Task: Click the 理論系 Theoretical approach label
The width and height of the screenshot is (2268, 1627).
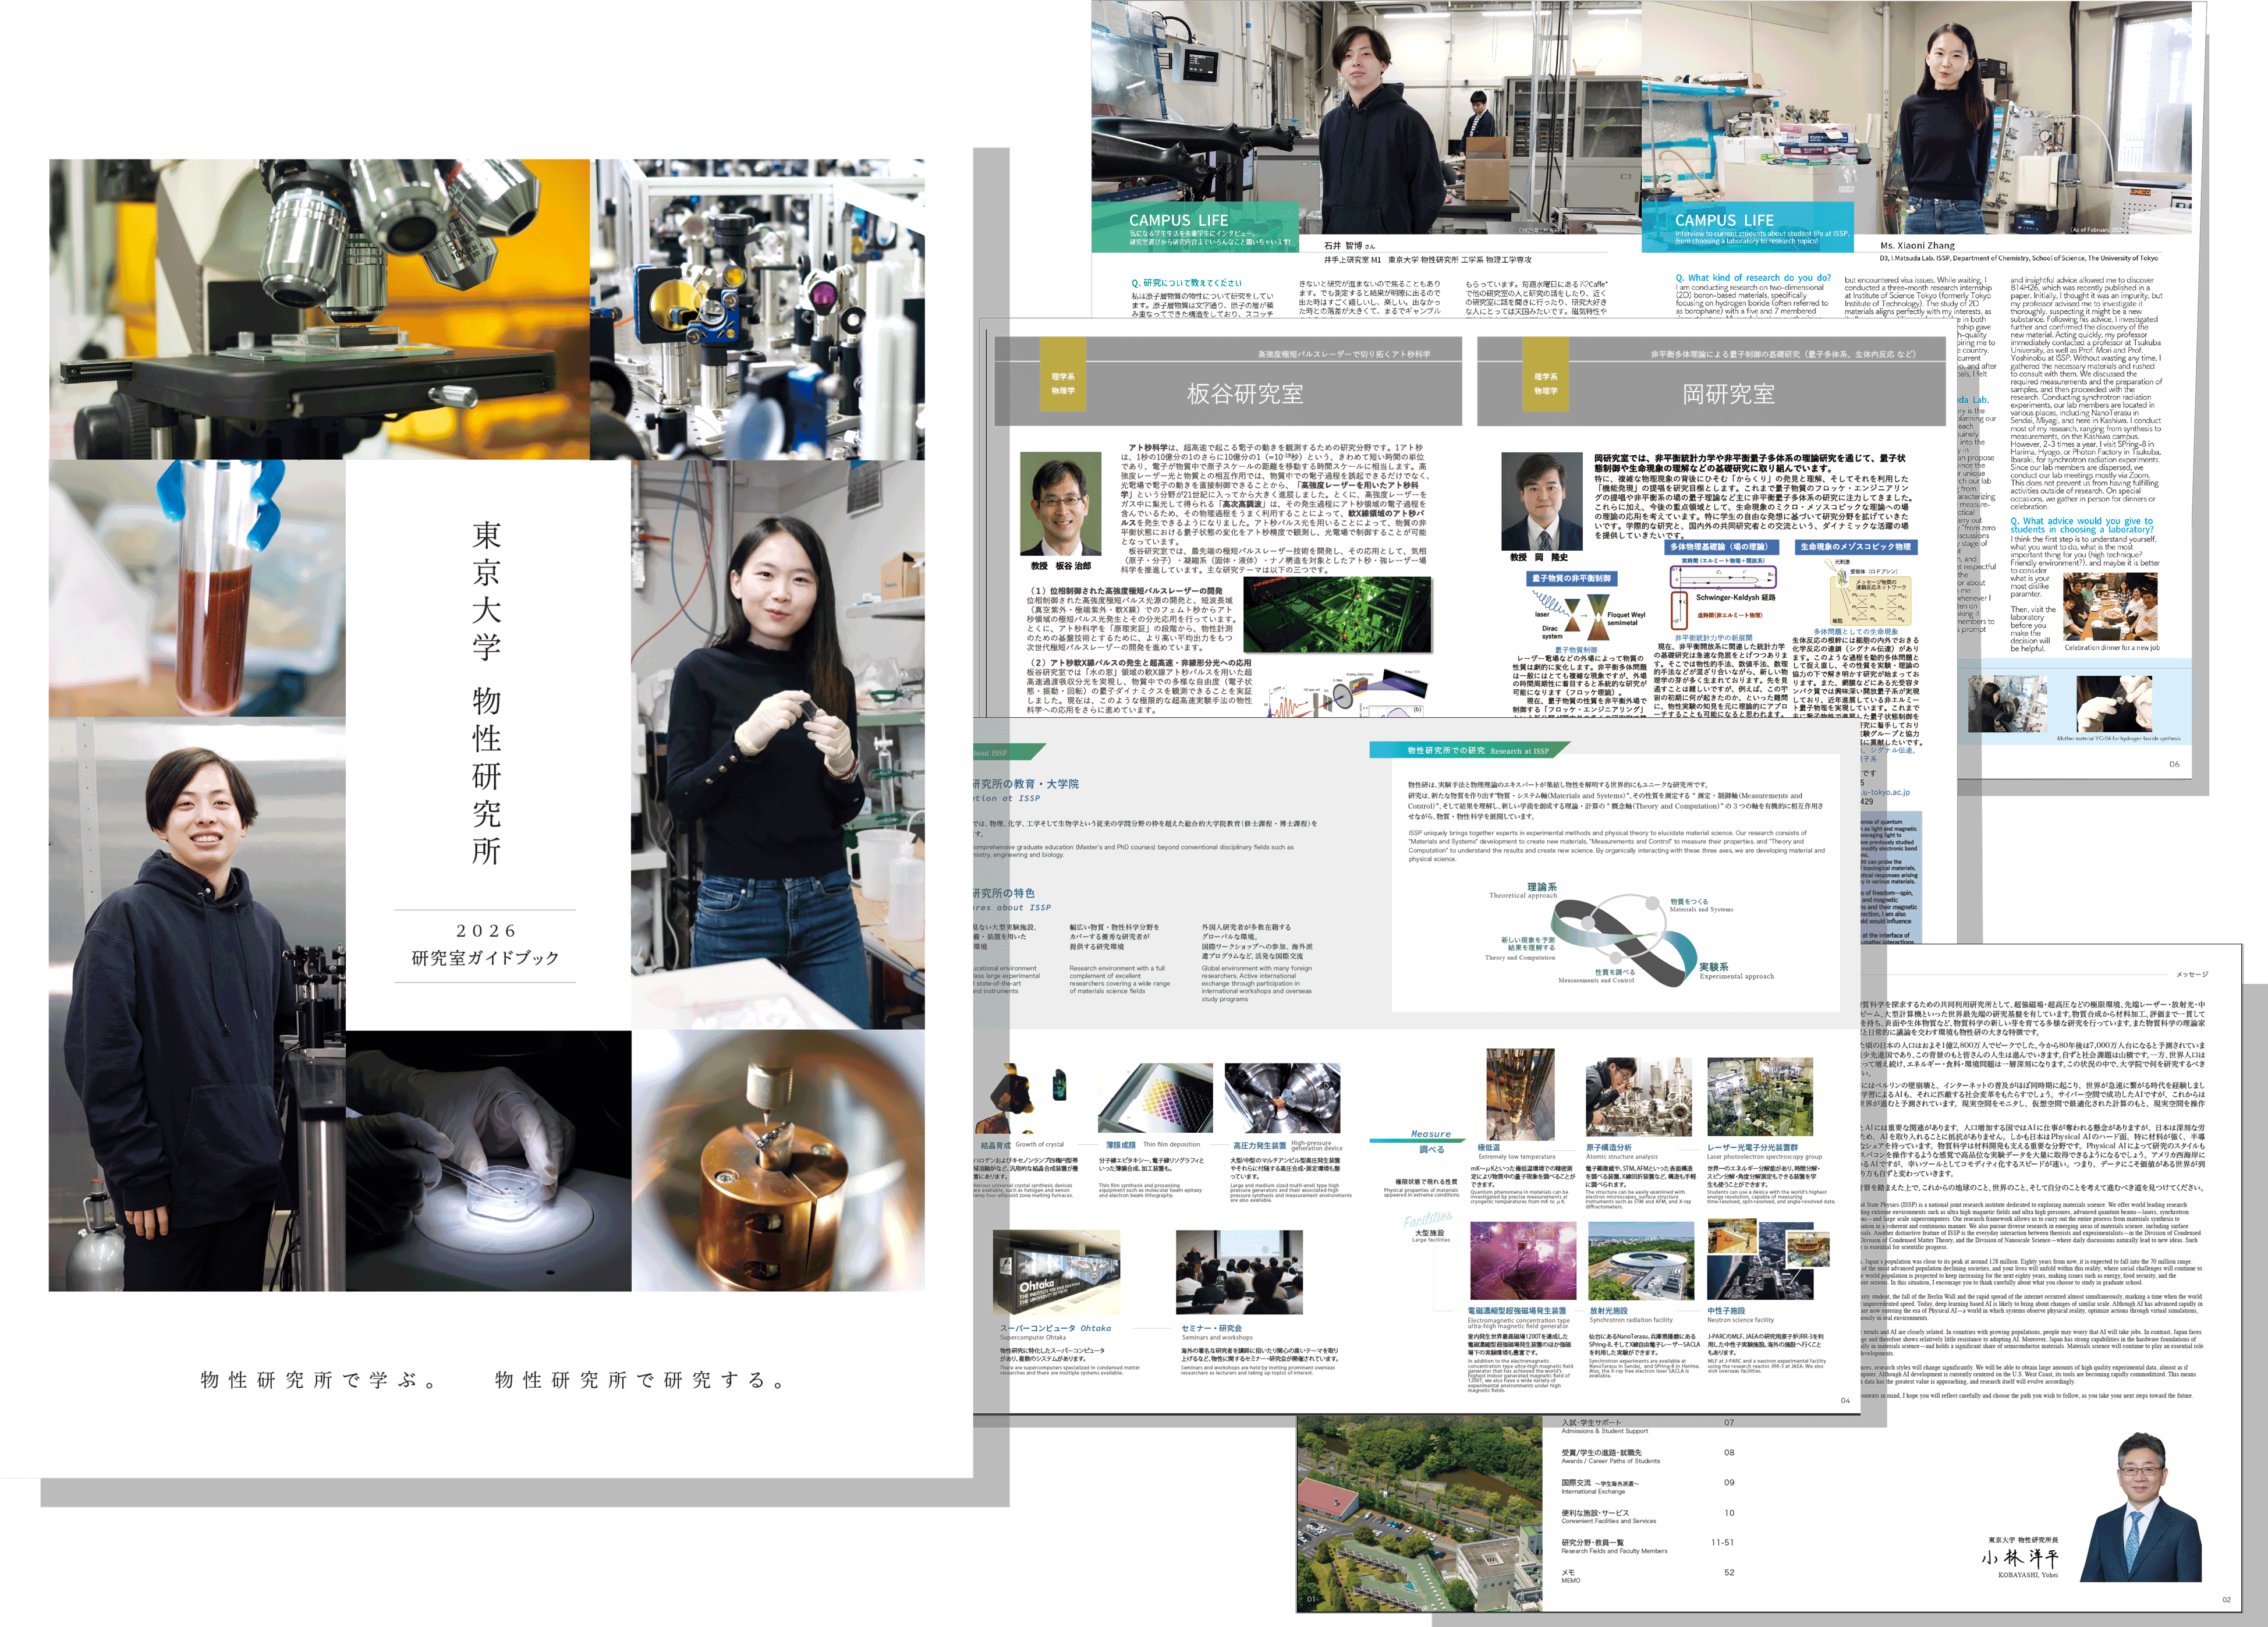Action: point(1524,890)
